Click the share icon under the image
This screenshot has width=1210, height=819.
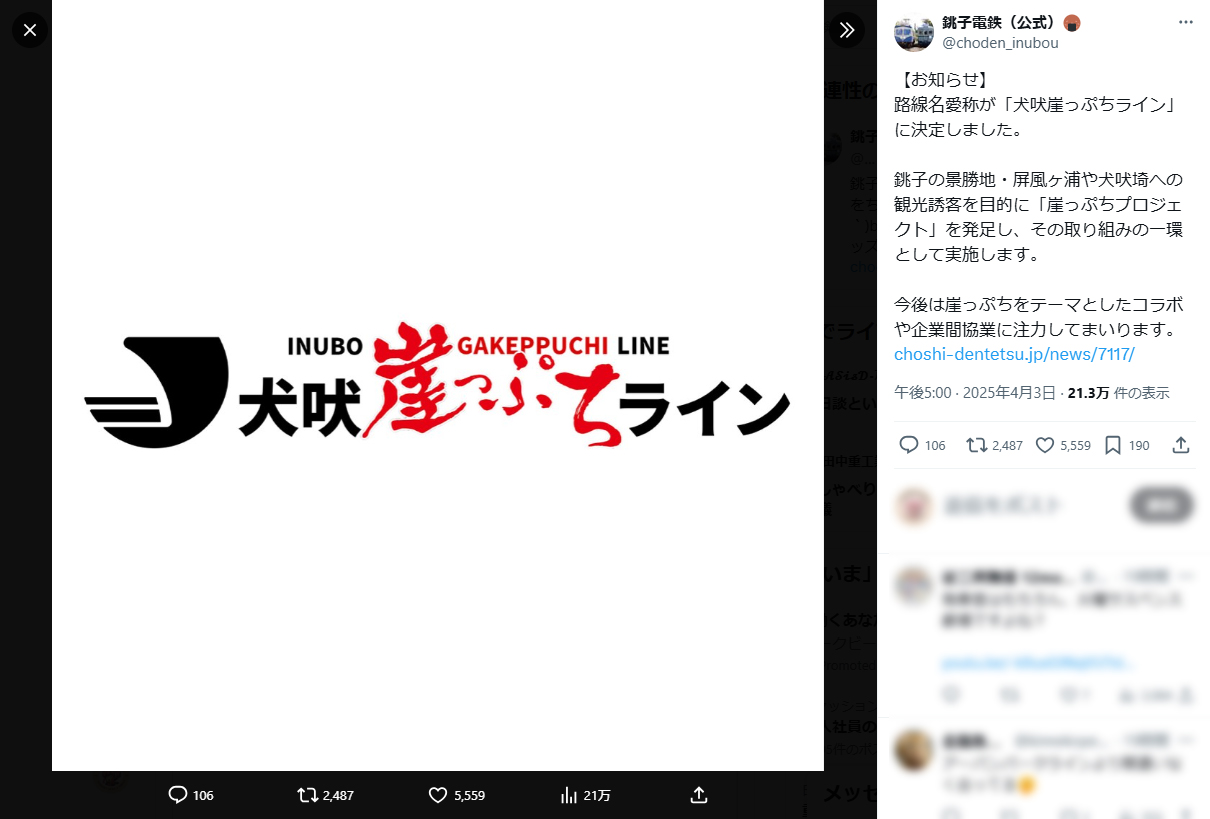699,795
